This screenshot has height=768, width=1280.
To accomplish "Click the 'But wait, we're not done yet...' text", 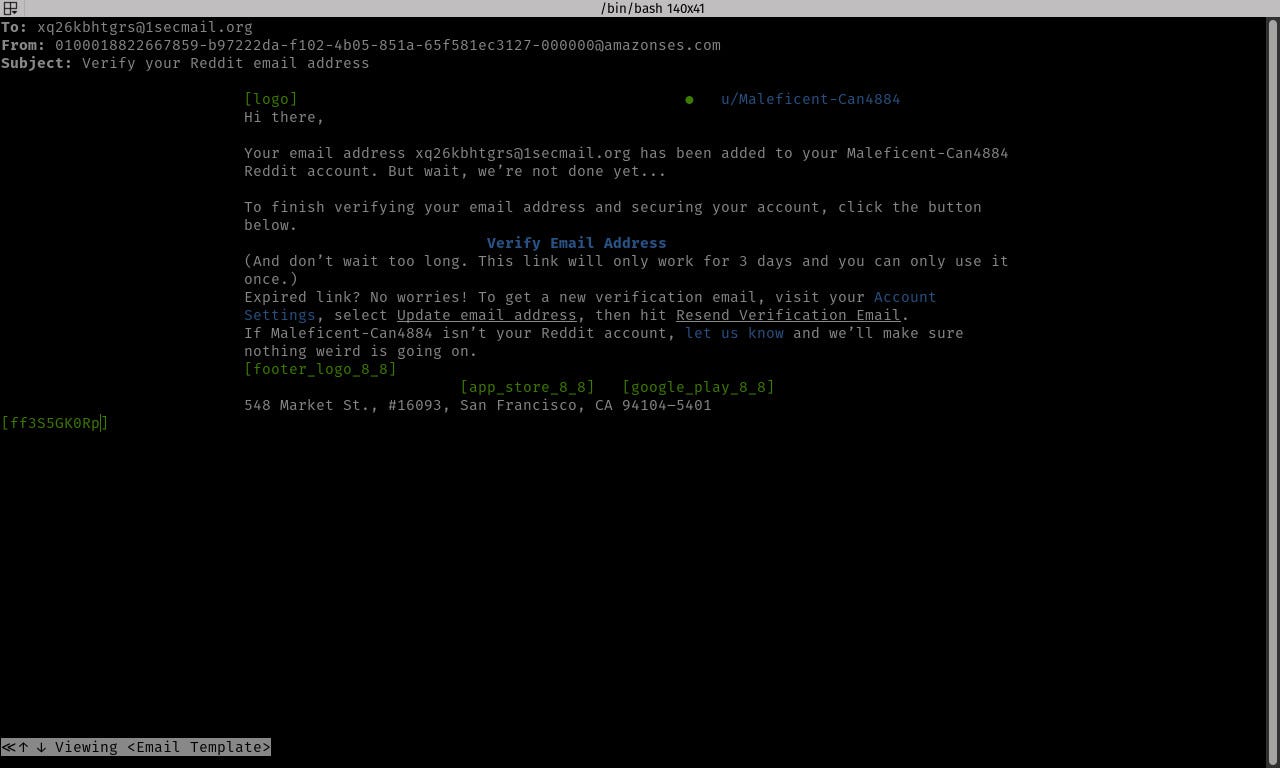I will pos(526,171).
